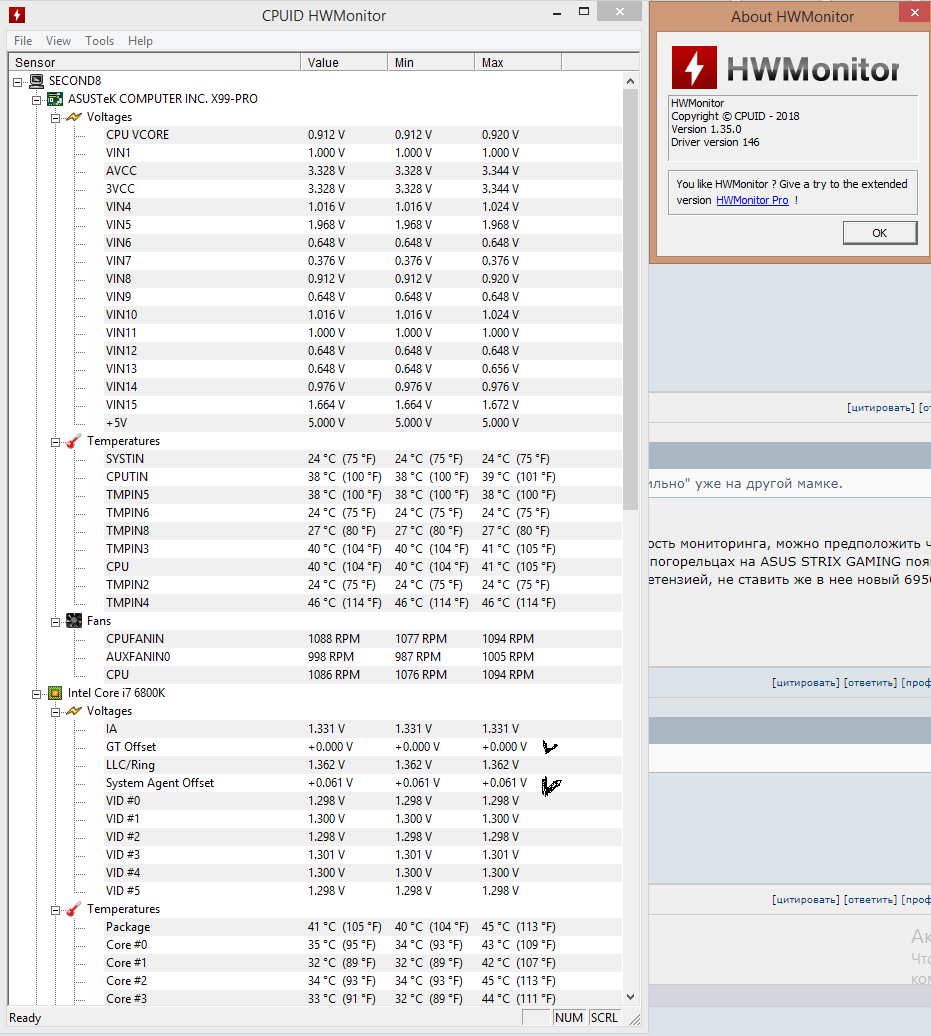Viewport: 931px width, 1036px height.
Task: Collapse the Intel Core i7 6800K node
Action: click(x=36, y=694)
